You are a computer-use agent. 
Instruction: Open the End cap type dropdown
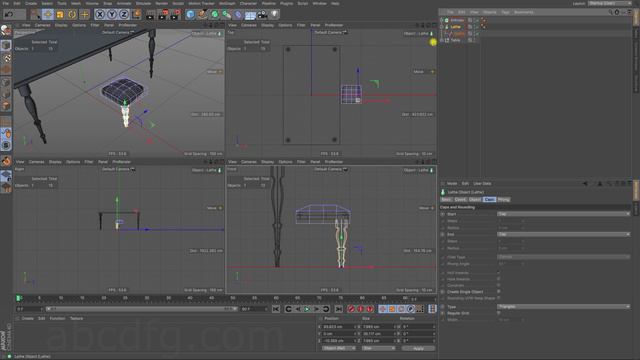coord(563,234)
